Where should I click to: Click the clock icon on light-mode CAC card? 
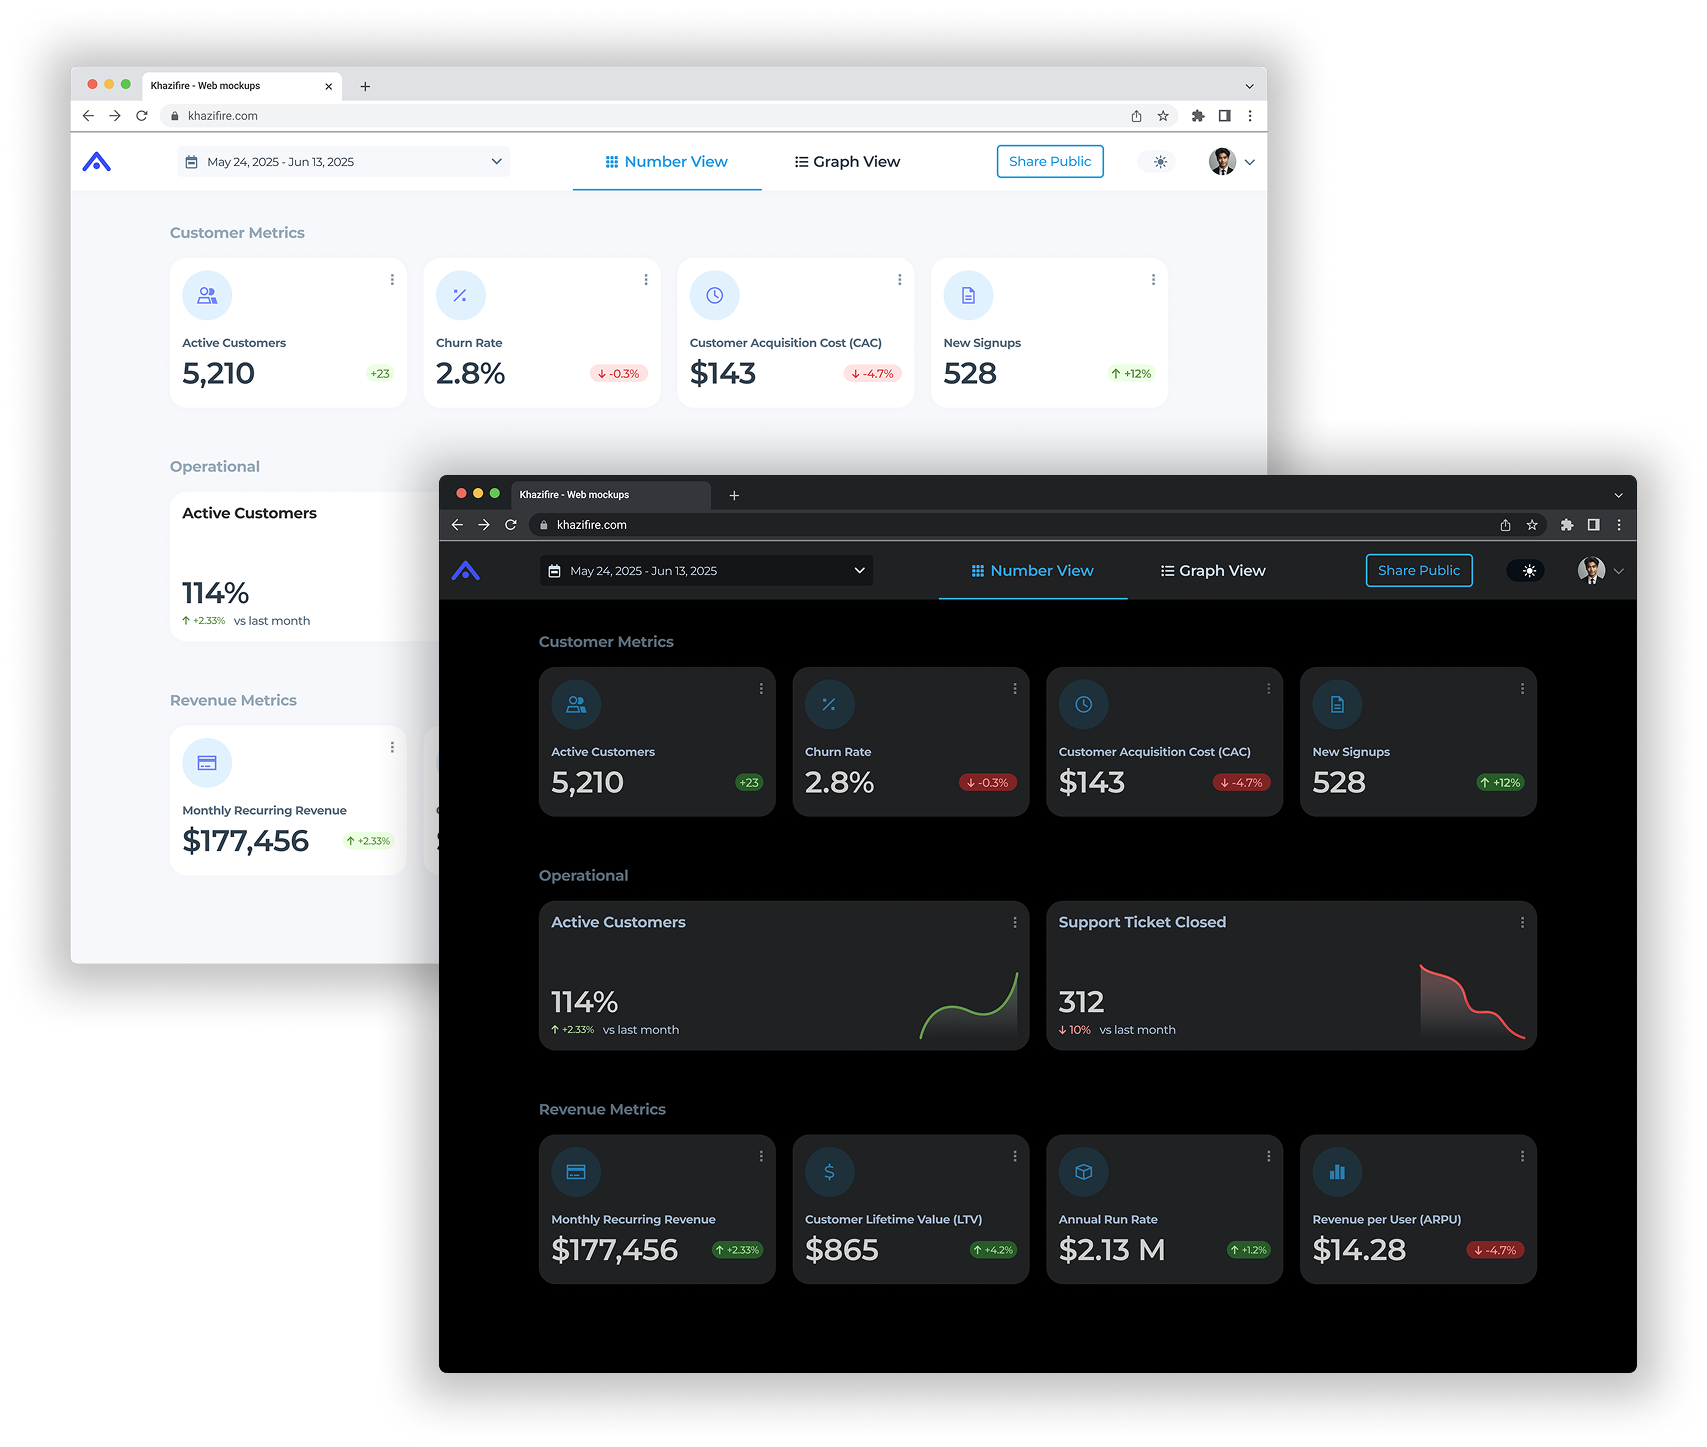point(714,295)
